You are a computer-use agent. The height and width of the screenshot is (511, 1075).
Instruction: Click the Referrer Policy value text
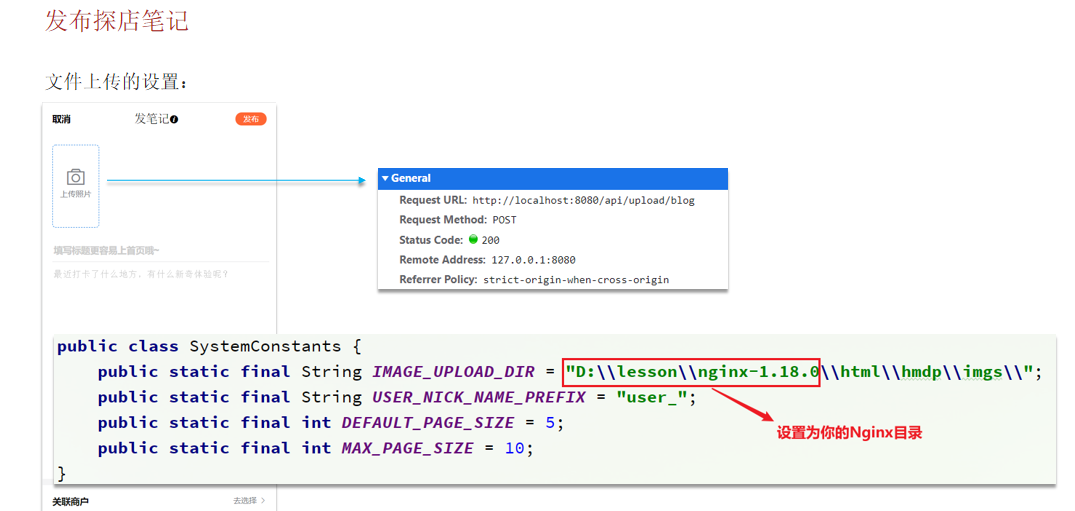tap(576, 280)
